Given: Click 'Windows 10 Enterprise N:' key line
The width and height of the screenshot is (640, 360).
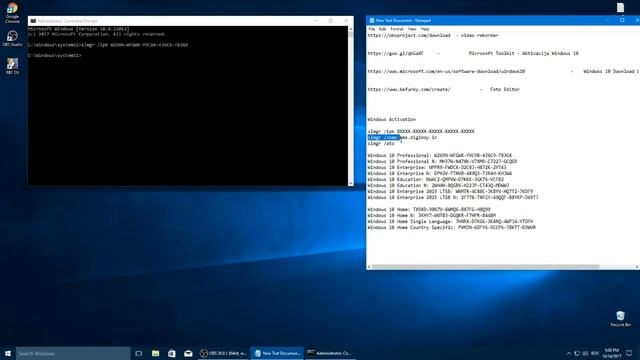Looking at the screenshot, I should click(x=440, y=173).
